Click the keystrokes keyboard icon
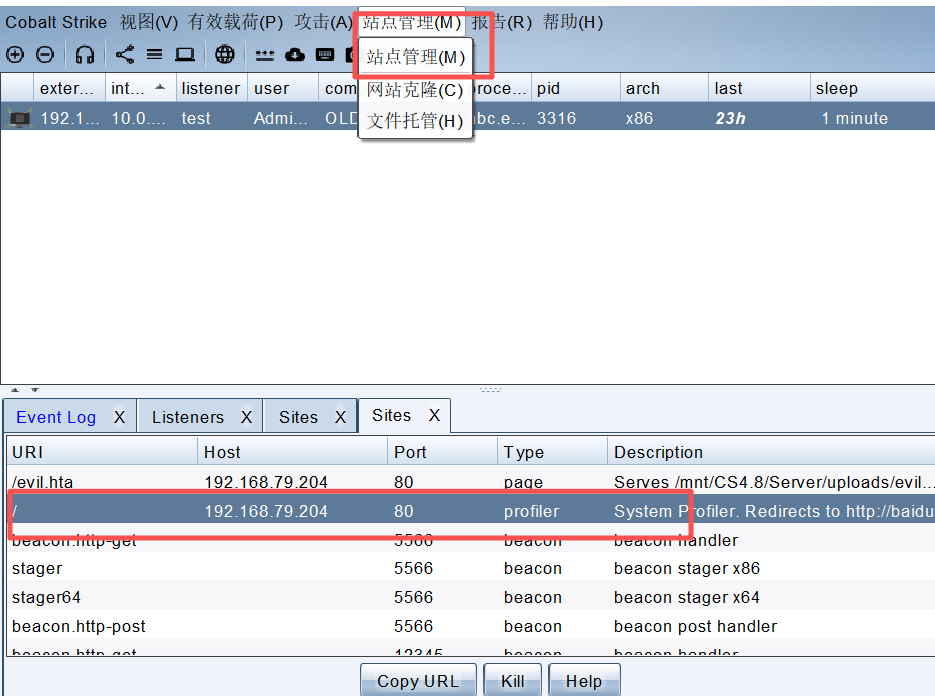935x696 pixels. (x=325, y=55)
